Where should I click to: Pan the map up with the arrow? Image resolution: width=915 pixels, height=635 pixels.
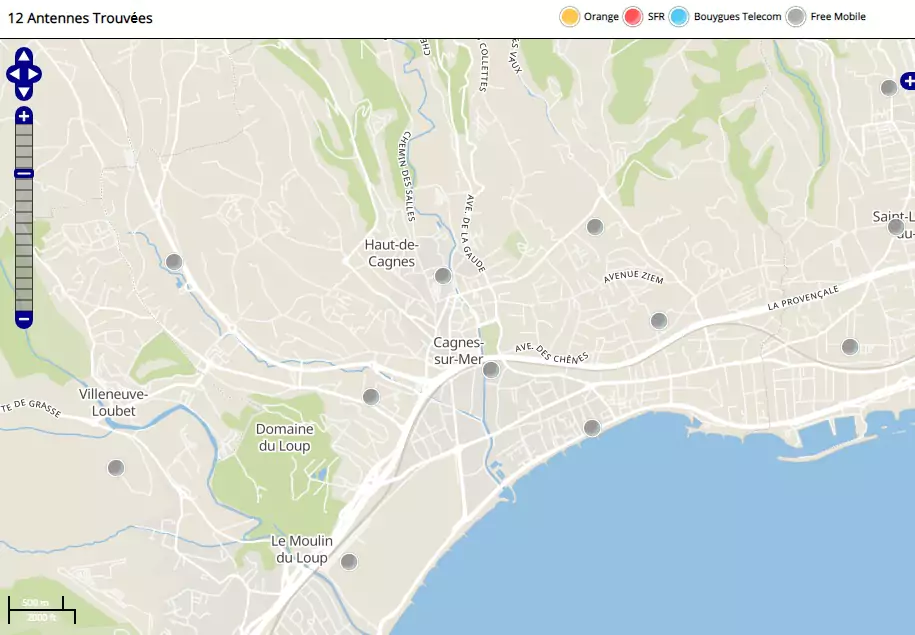(x=24, y=56)
